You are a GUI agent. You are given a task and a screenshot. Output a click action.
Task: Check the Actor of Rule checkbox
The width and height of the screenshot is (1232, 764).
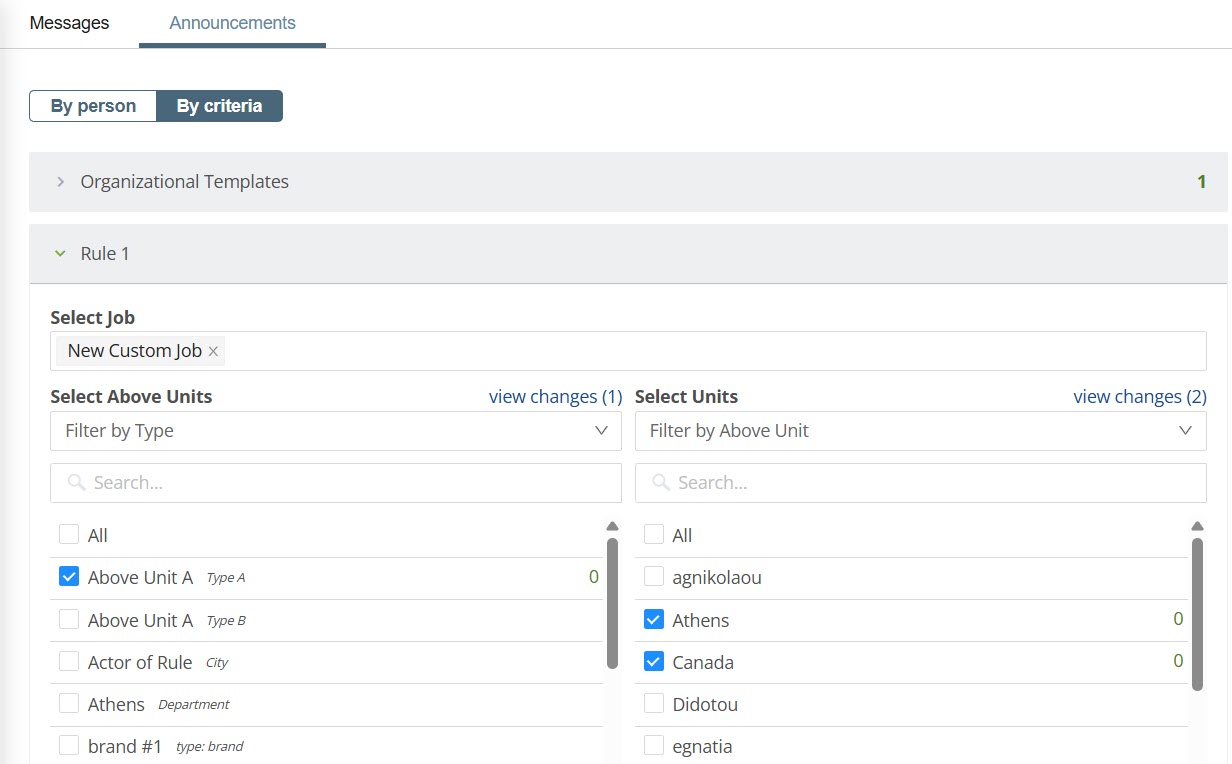(69, 662)
